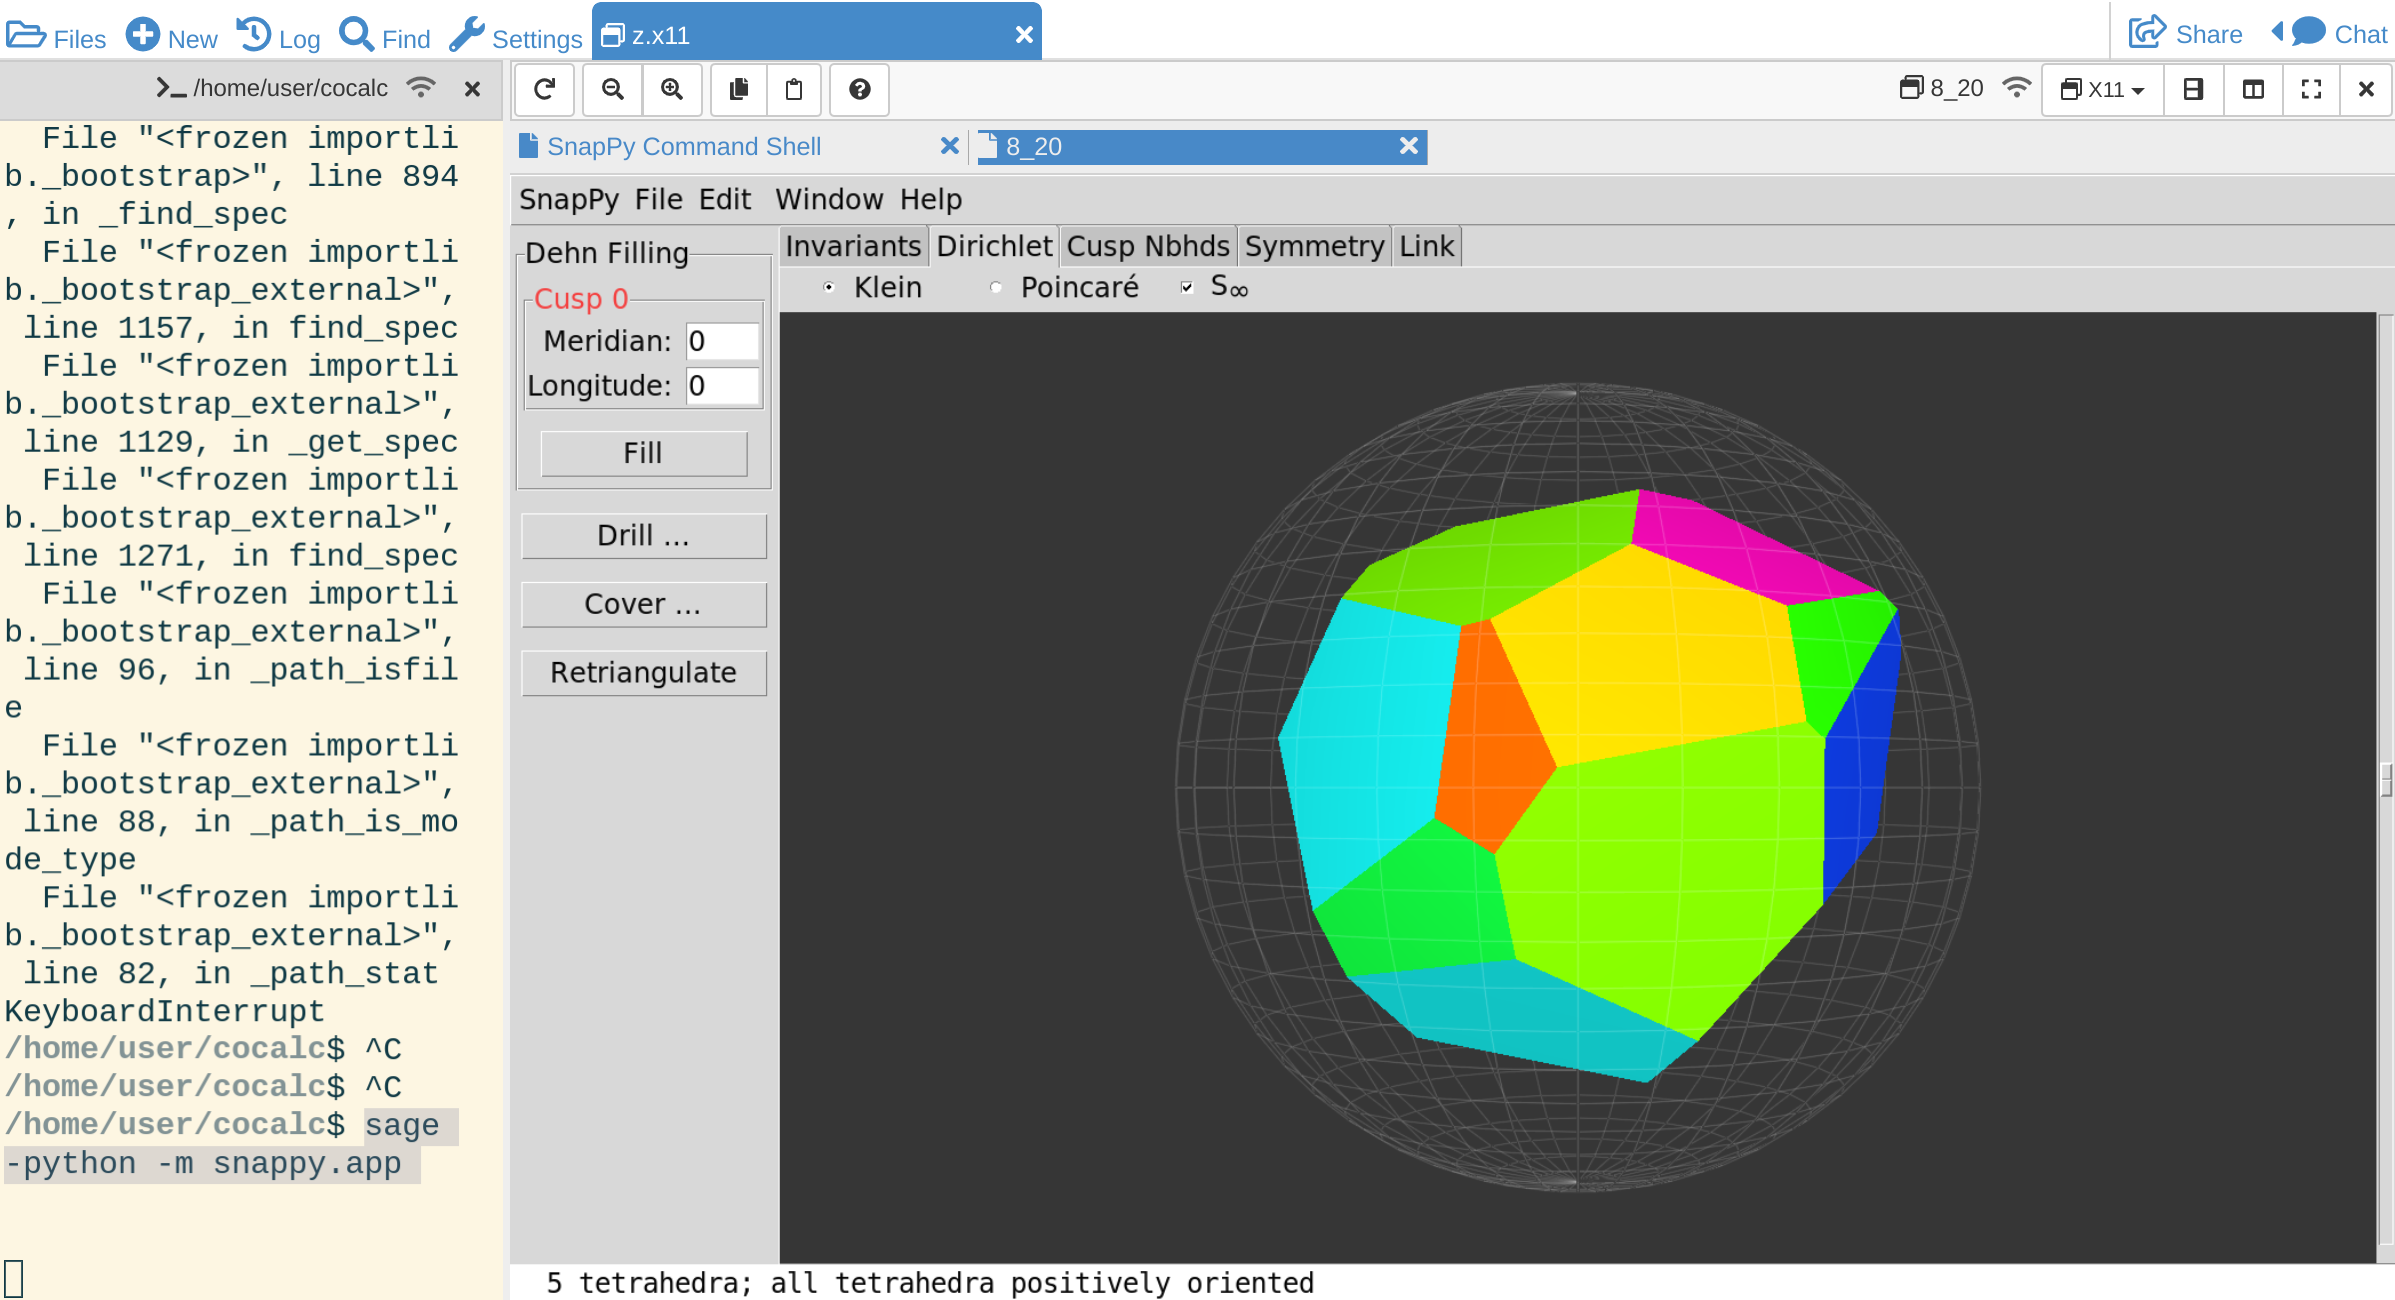Open the X11 frame type dropdown
This screenshot has width=2395, height=1300.
[2103, 90]
